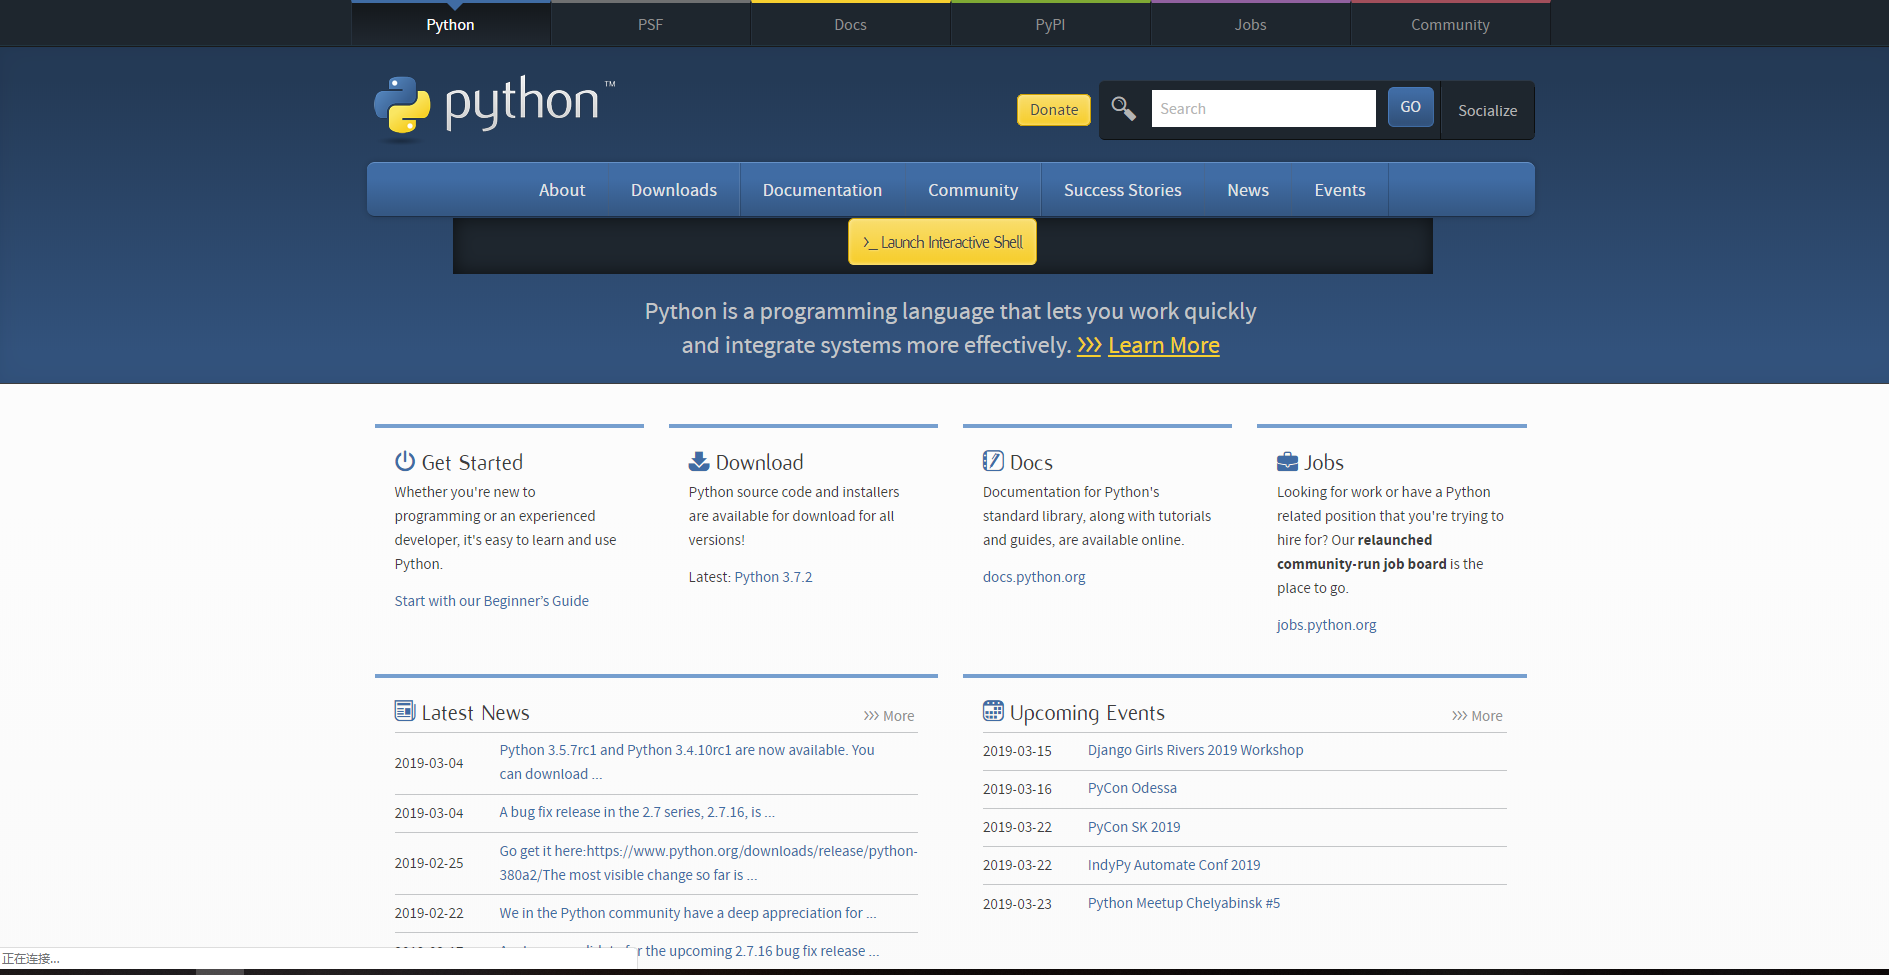Click the Upcoming Events heading

tap(1087, 712)
